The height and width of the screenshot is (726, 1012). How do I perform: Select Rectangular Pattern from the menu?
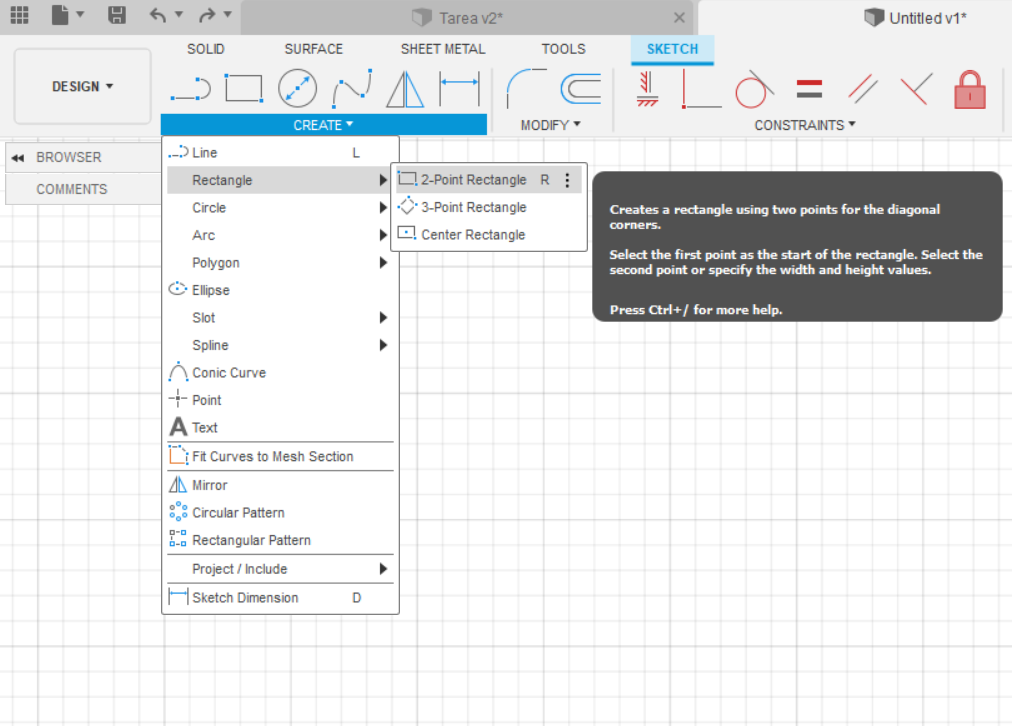pos(280,540)
